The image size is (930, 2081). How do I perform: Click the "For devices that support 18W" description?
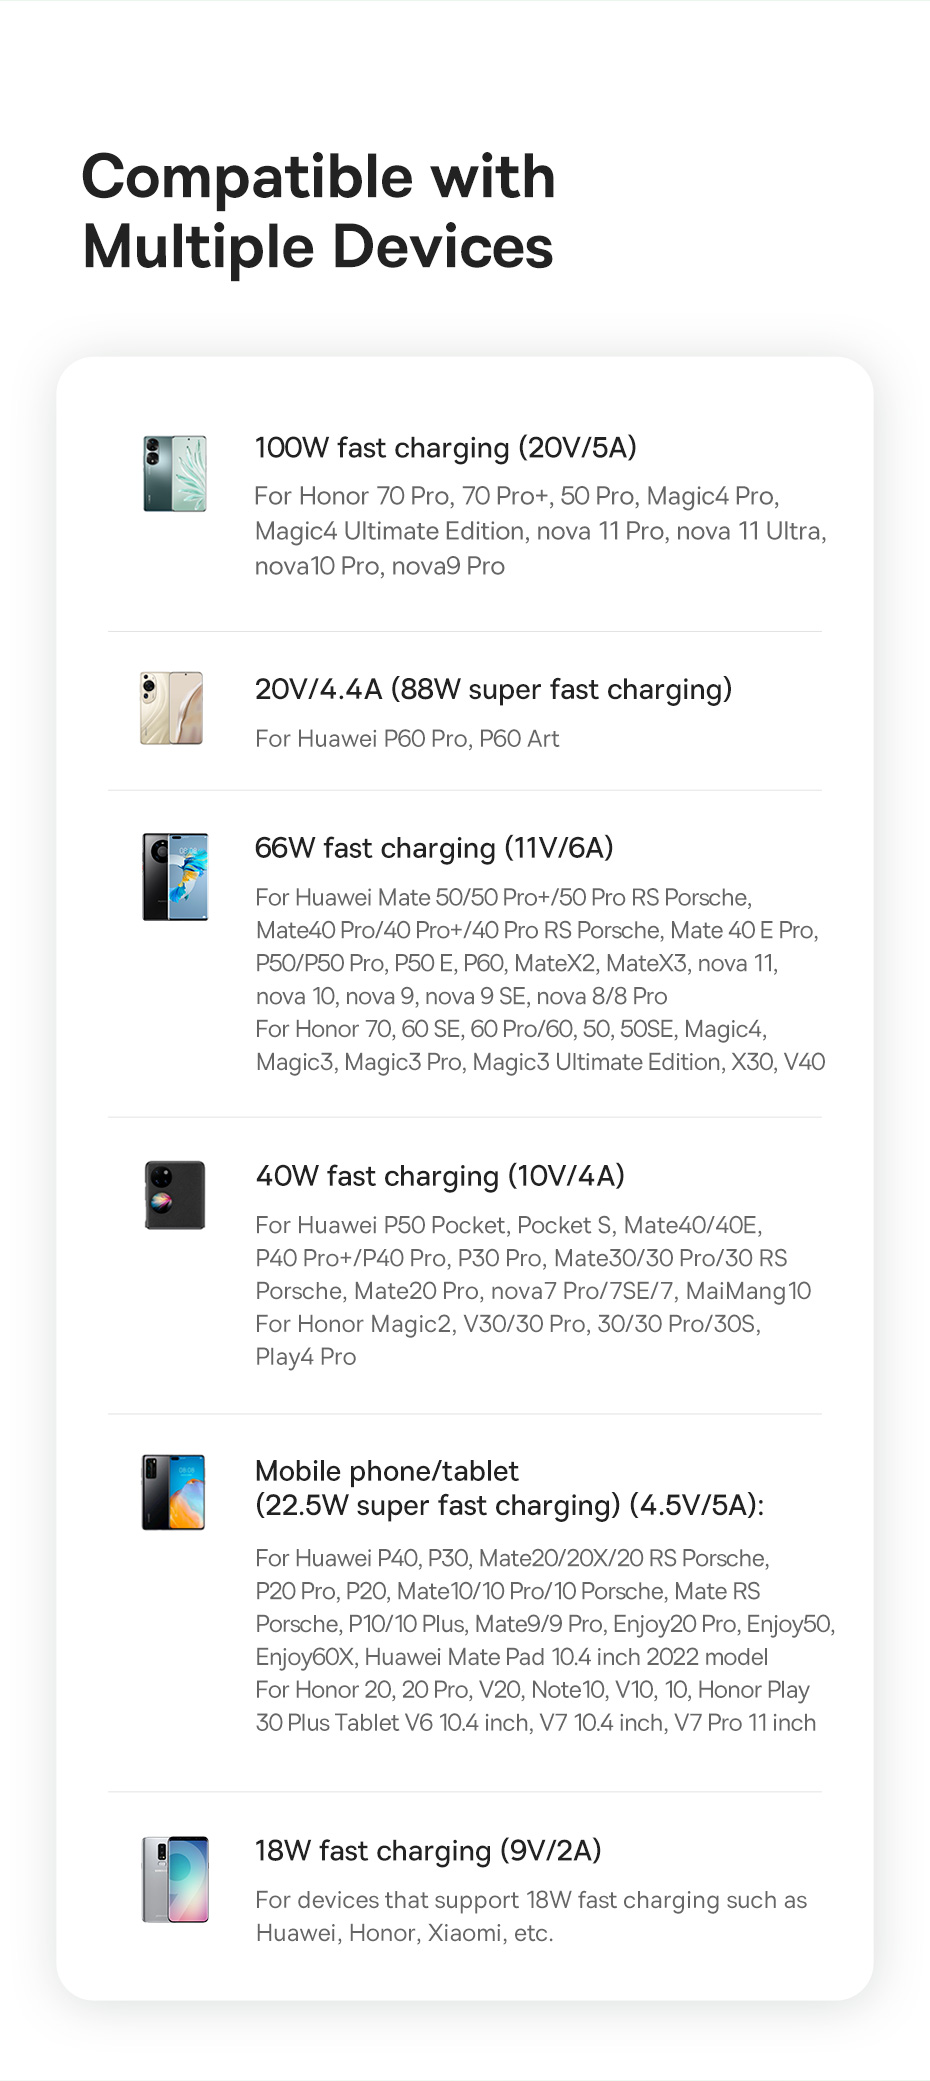(531, 1900)
